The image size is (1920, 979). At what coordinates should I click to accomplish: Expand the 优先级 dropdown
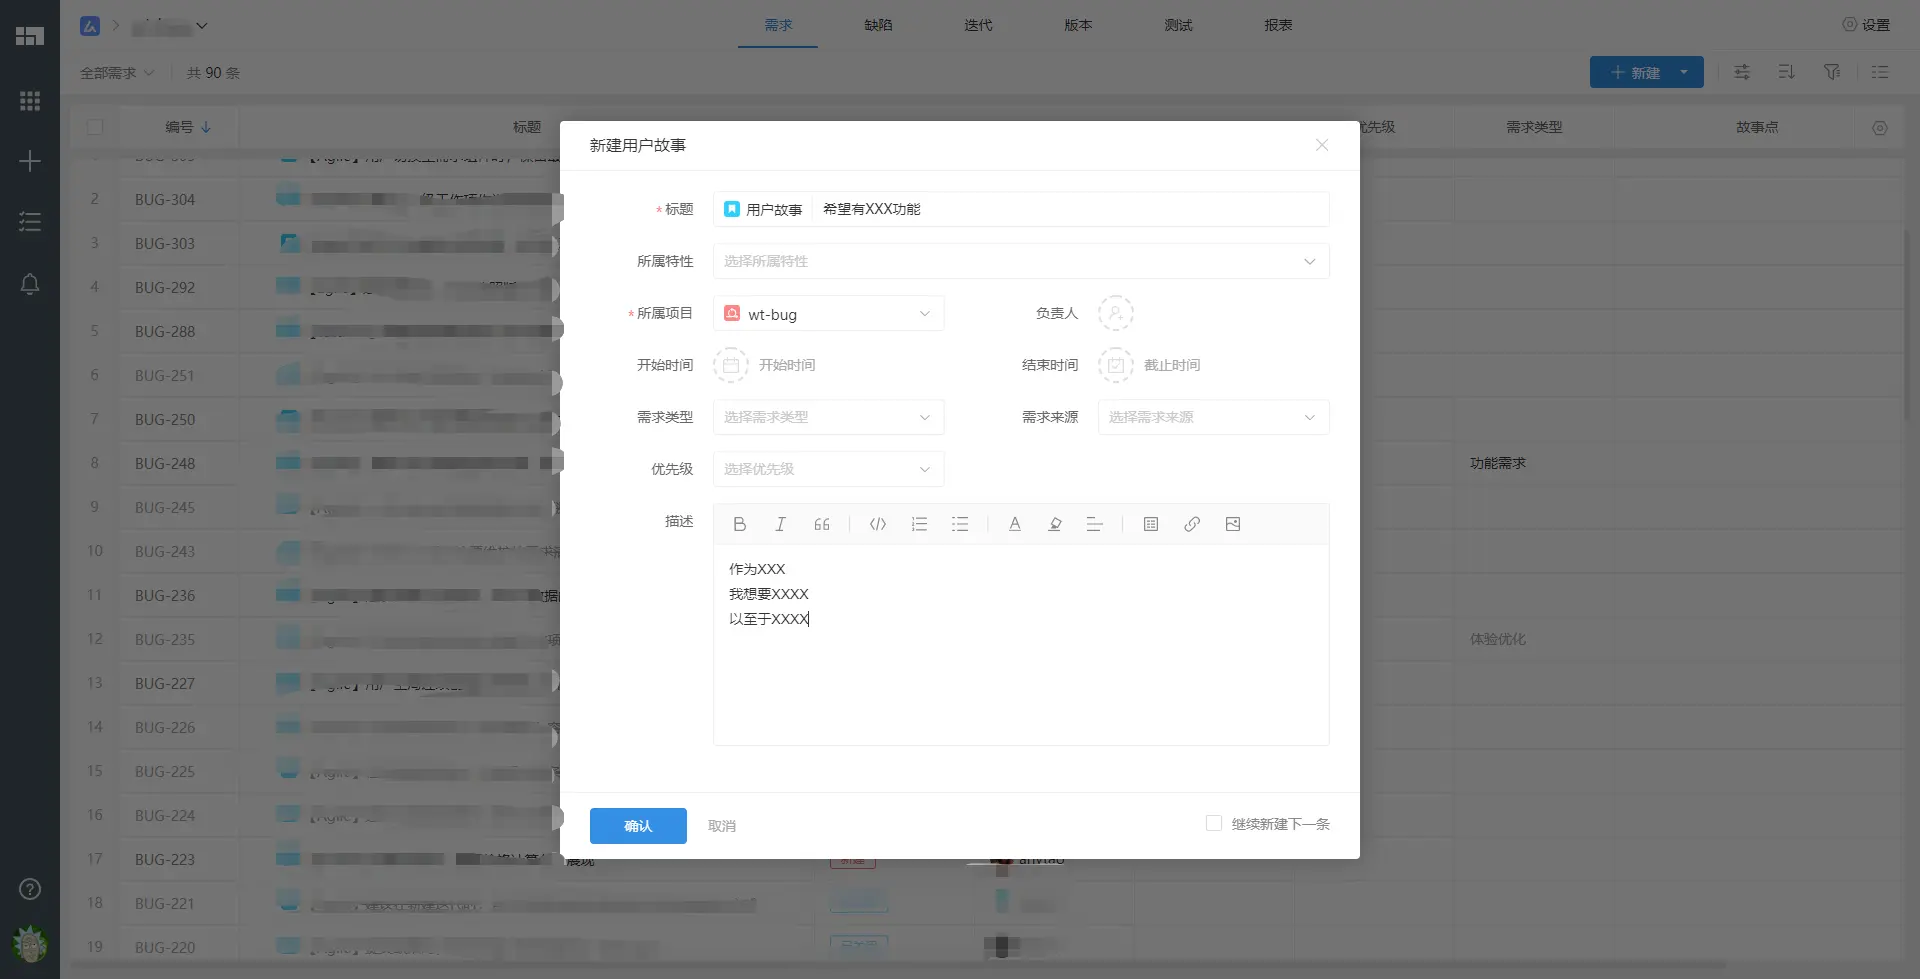[828, 469]
